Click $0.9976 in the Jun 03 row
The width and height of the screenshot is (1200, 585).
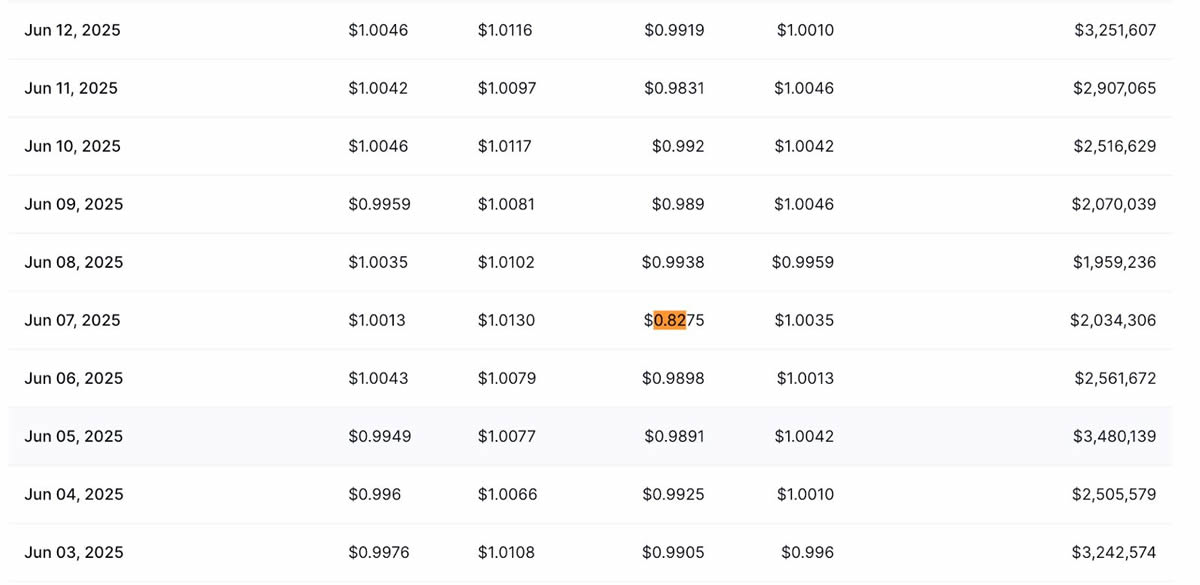[379, 552]
